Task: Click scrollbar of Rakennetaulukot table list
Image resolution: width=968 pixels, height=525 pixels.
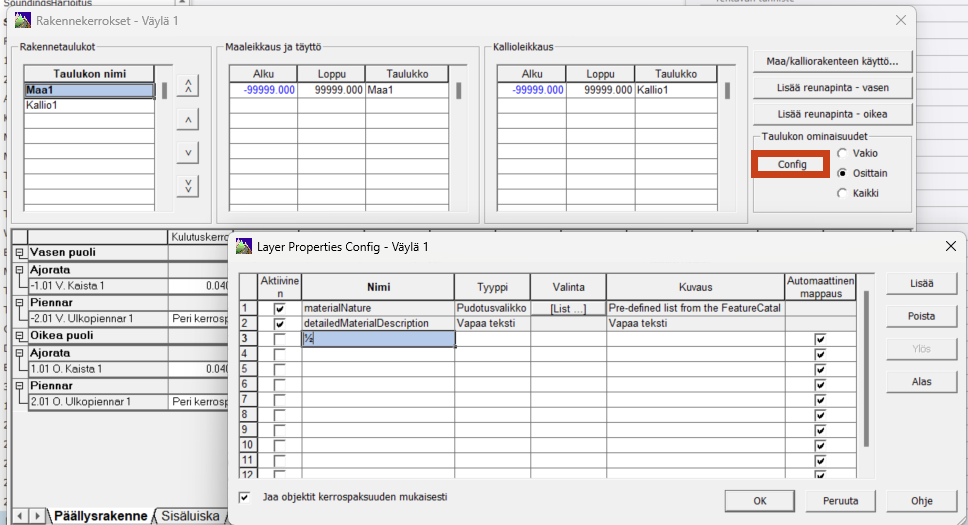Action: click(x=164, y=91)
